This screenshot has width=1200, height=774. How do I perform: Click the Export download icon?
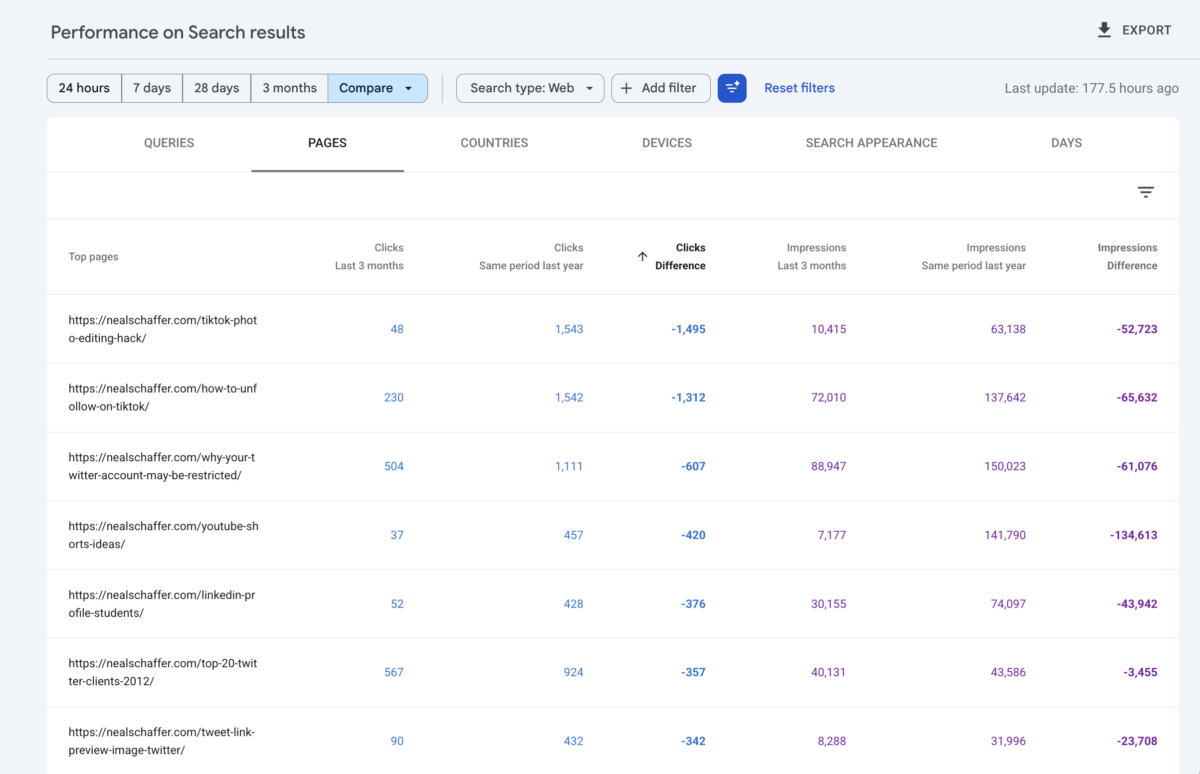coord(1104,30)
